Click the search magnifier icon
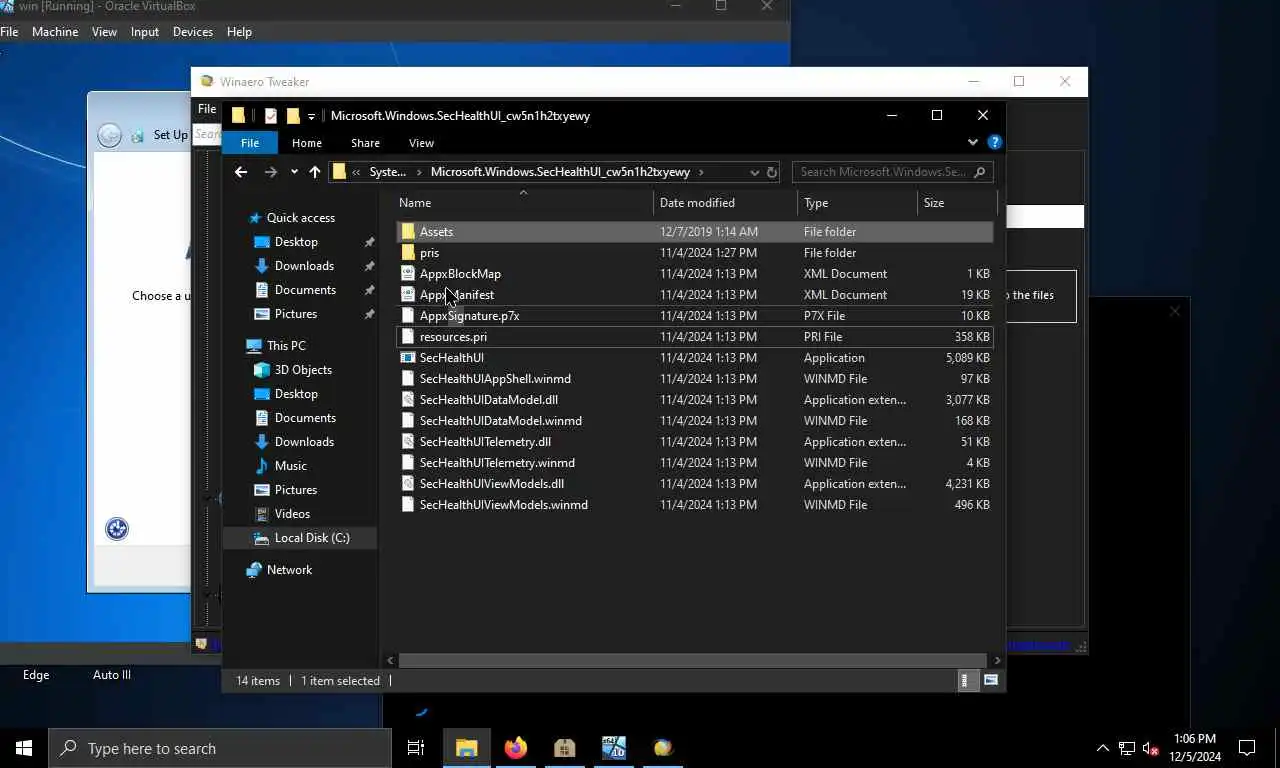This screenshot has height=768, width=1280. click(979, 172)
